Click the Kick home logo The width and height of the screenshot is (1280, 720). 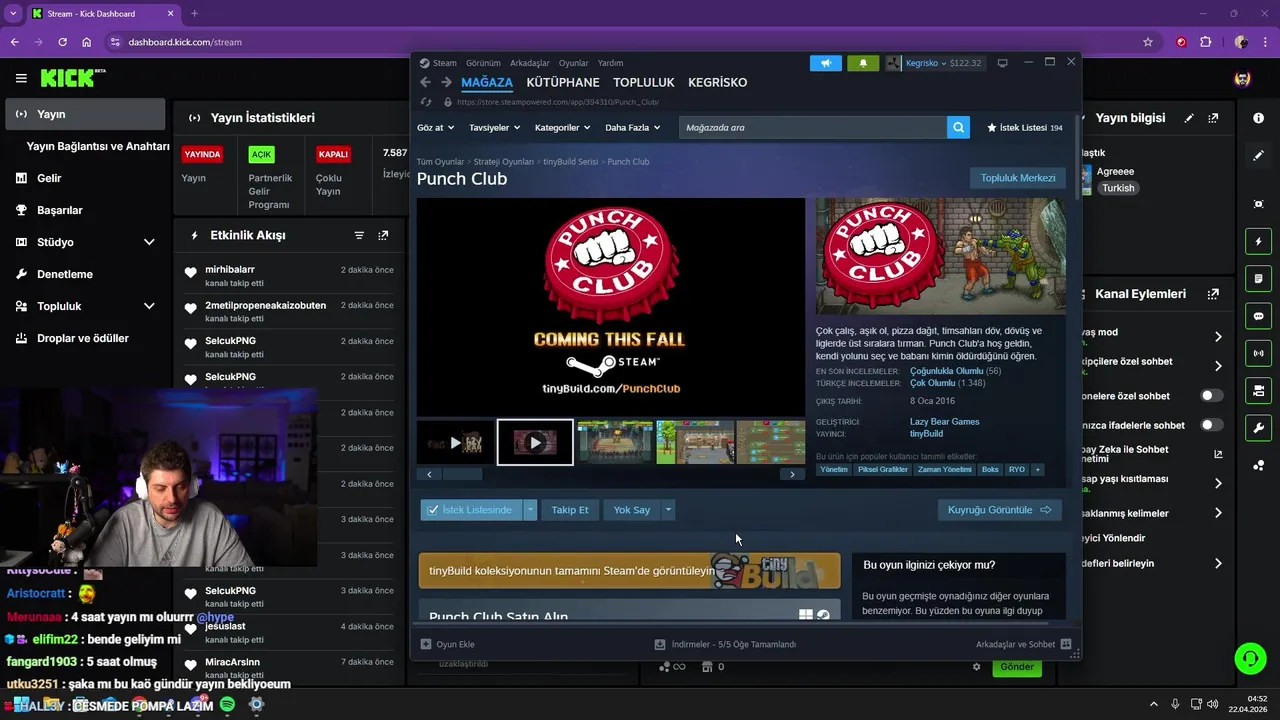pos(73,78)
